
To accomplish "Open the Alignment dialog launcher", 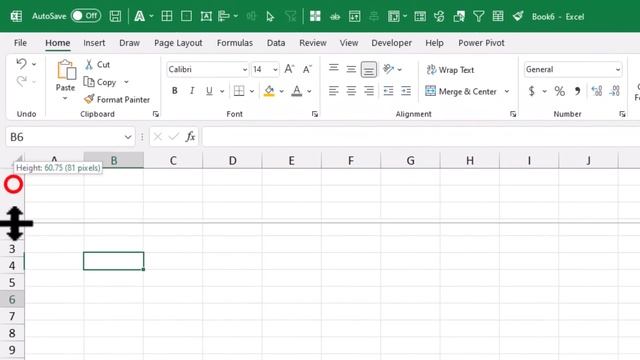I will click(513, 114).
